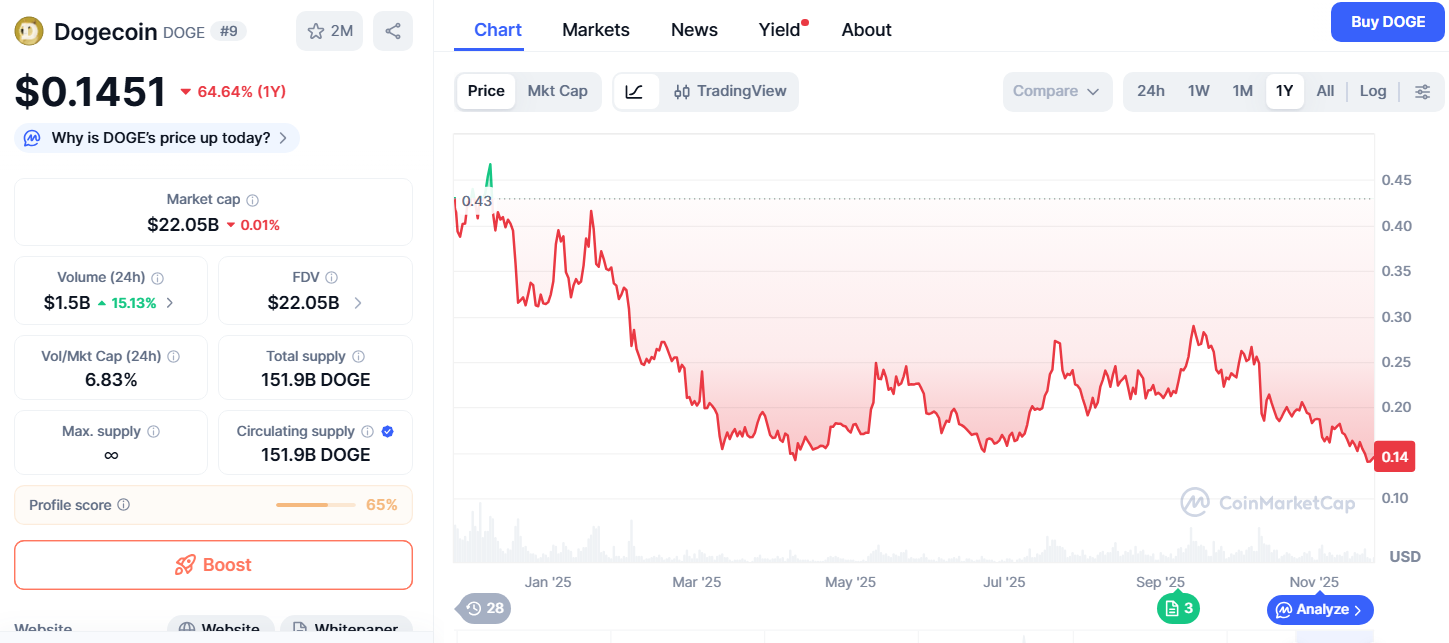Open TradingView candlestick chart view
This screenshot has height=643, width=1449.
point(730,91)
